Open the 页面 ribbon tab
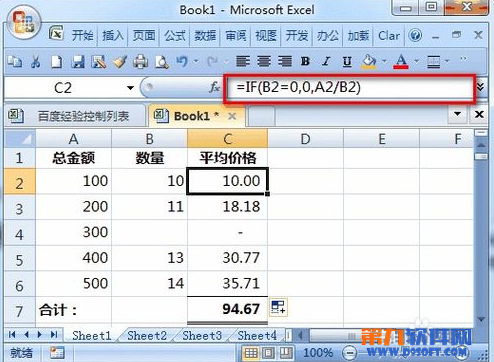 144,35
